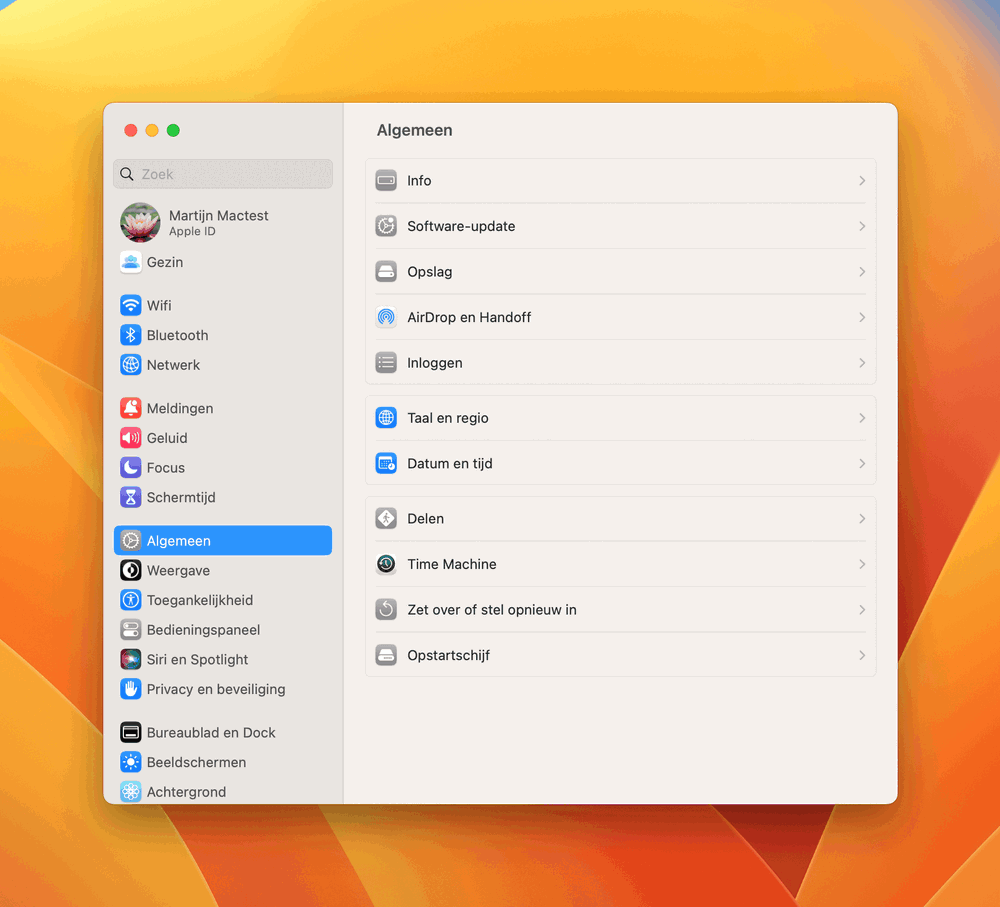Image resolution: width=1000 pixels, height=907 pixels.
Task: Expand the Inloggen row chevron
Action: click(862, 363)
